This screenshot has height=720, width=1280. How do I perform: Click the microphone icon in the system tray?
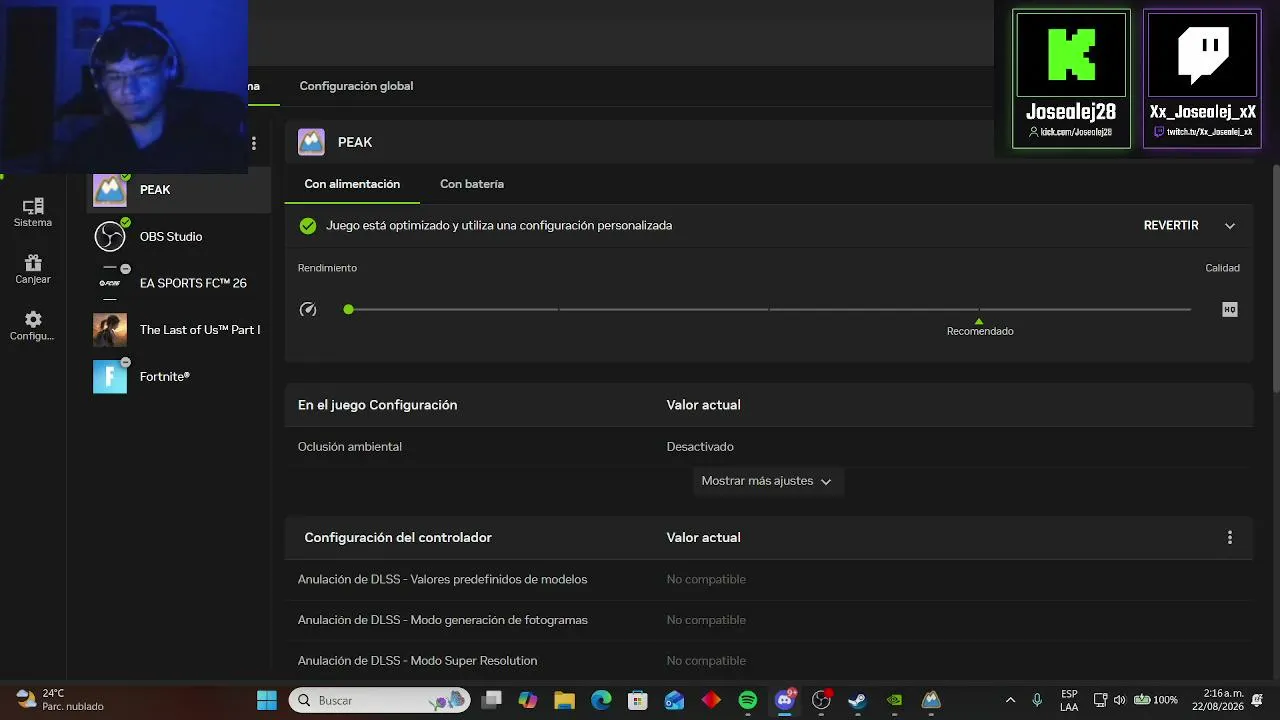click(x=1037, y=701)
